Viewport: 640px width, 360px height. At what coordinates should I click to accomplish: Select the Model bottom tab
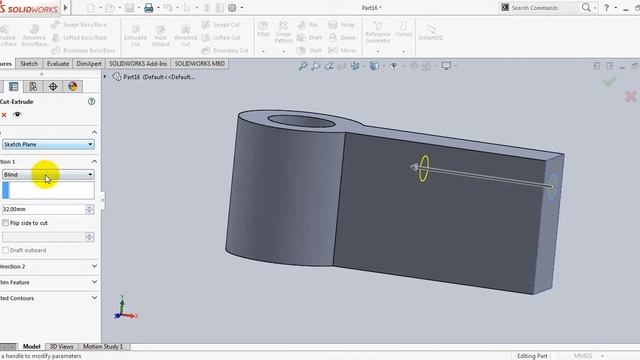tap(31, 347)
